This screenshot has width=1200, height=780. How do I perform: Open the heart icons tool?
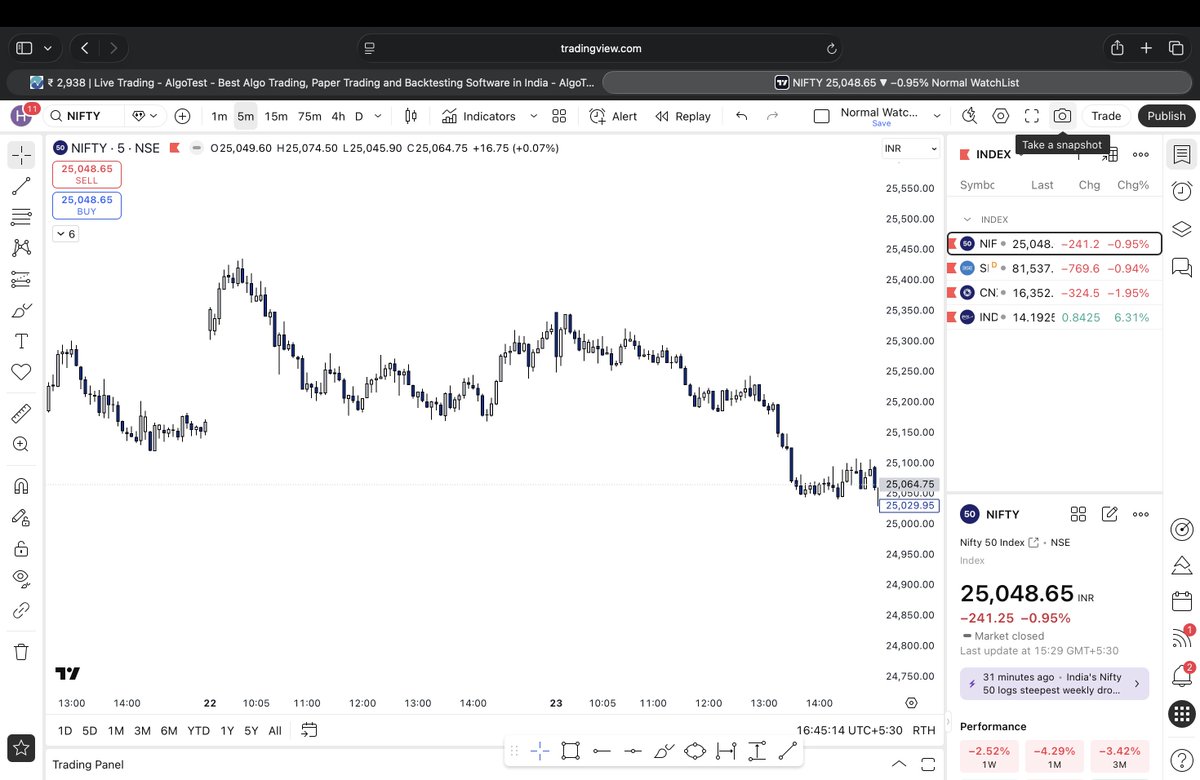point(21,372)
